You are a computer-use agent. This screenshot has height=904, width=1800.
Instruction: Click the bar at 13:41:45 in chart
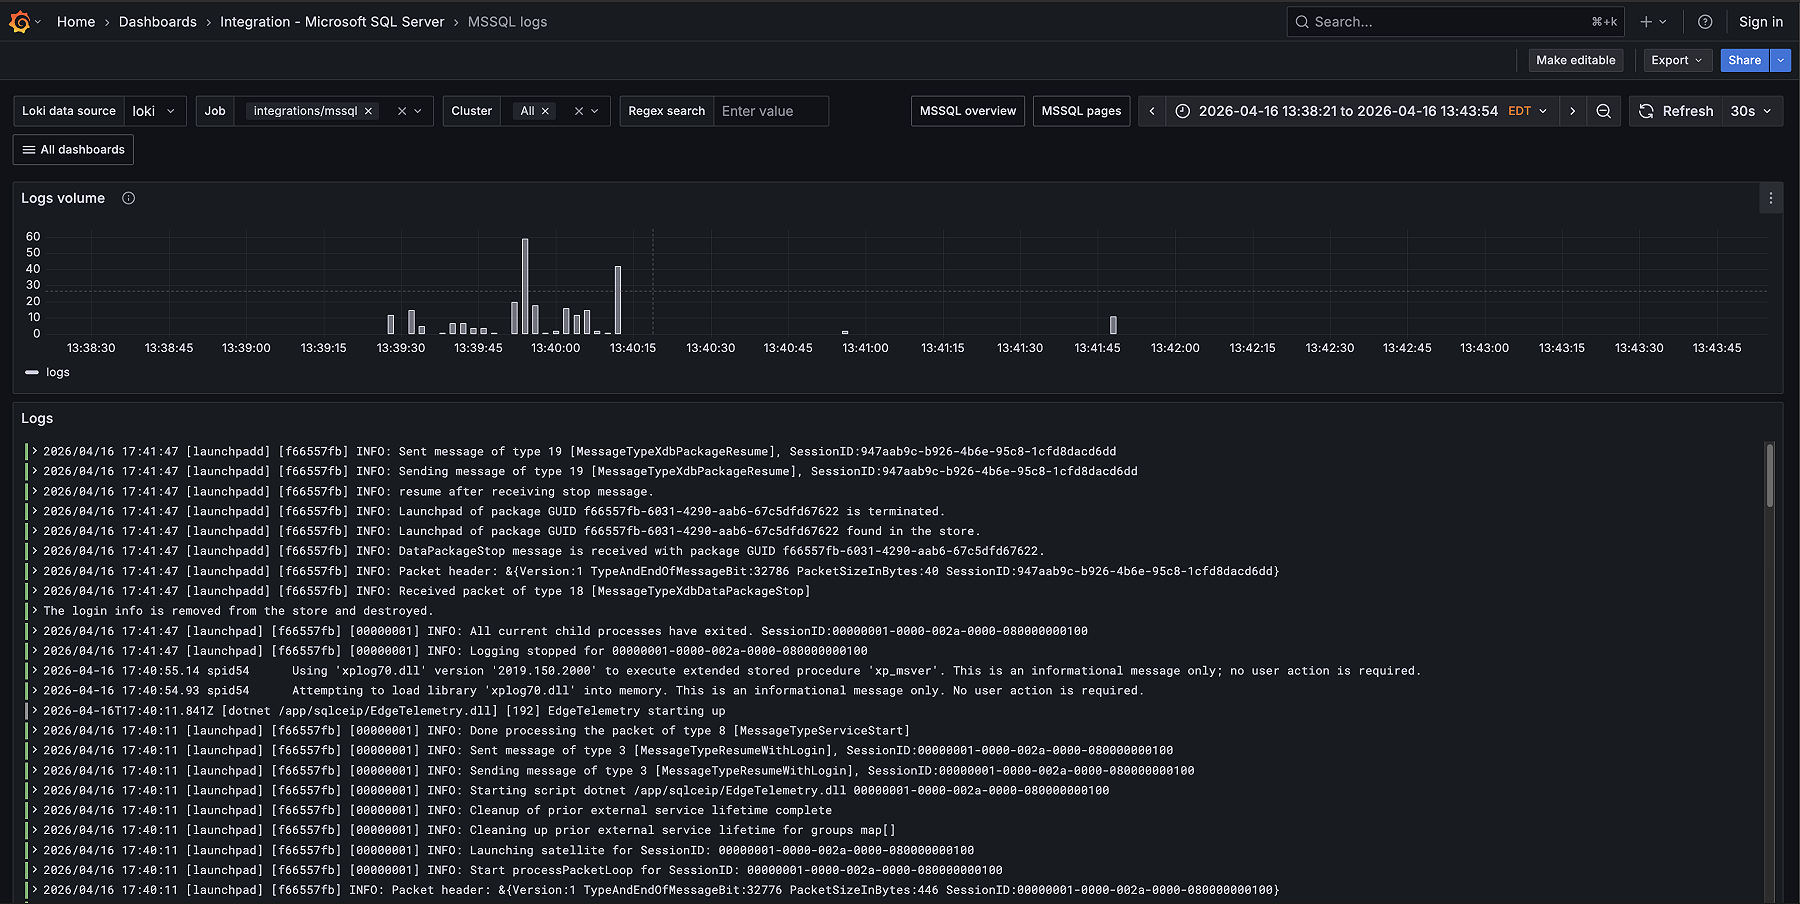coord(1113,325)
